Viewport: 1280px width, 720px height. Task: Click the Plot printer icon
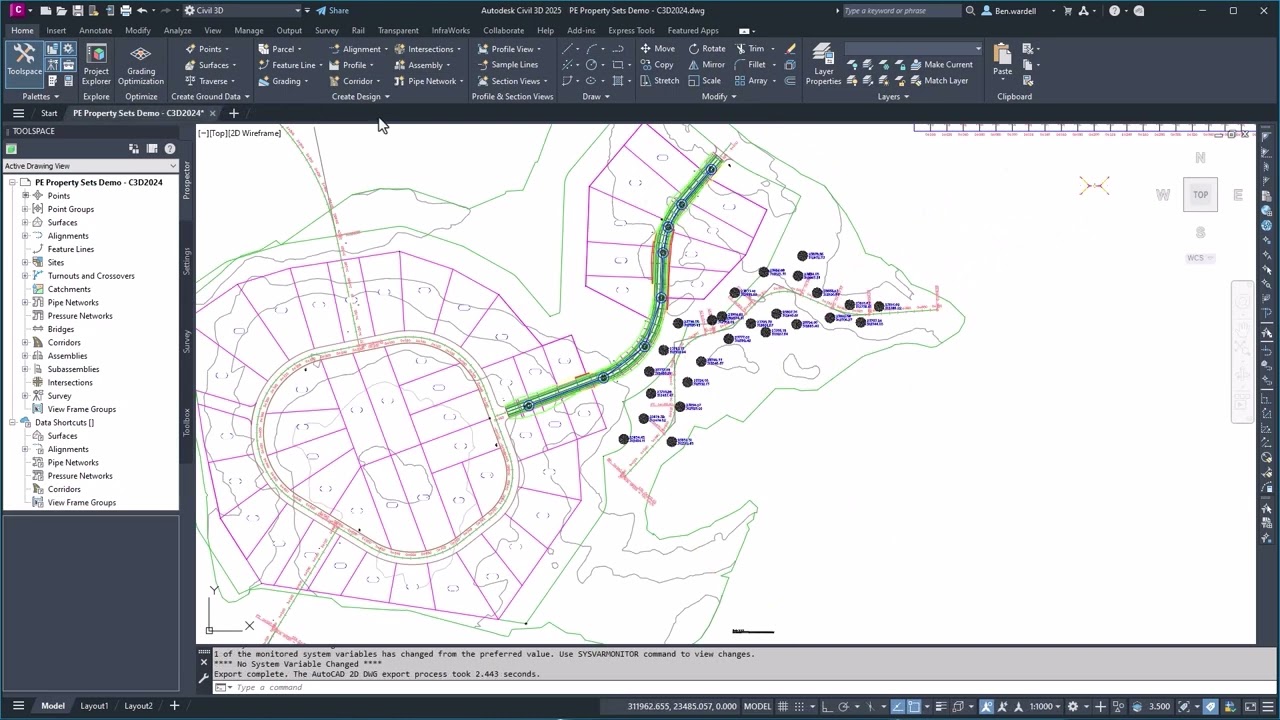125,11
